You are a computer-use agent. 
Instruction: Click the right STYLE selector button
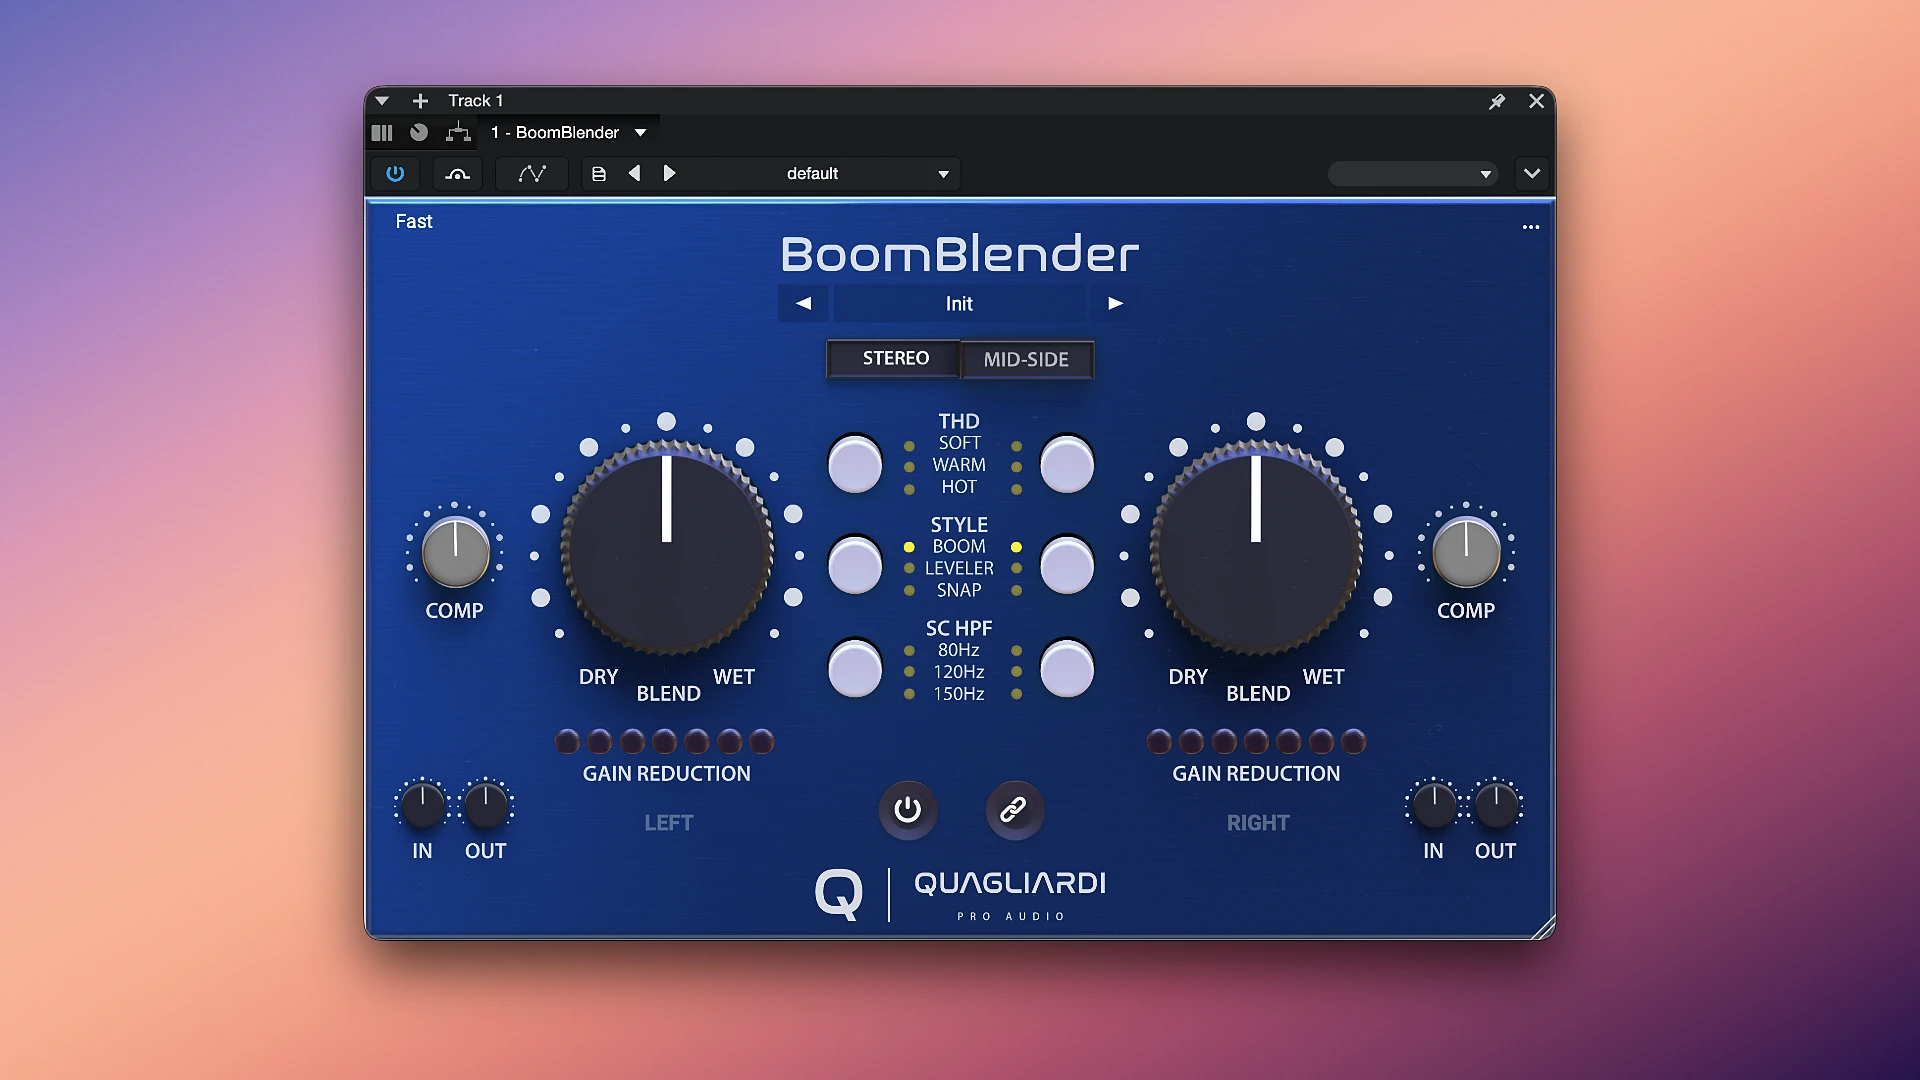click(1067, 566)
